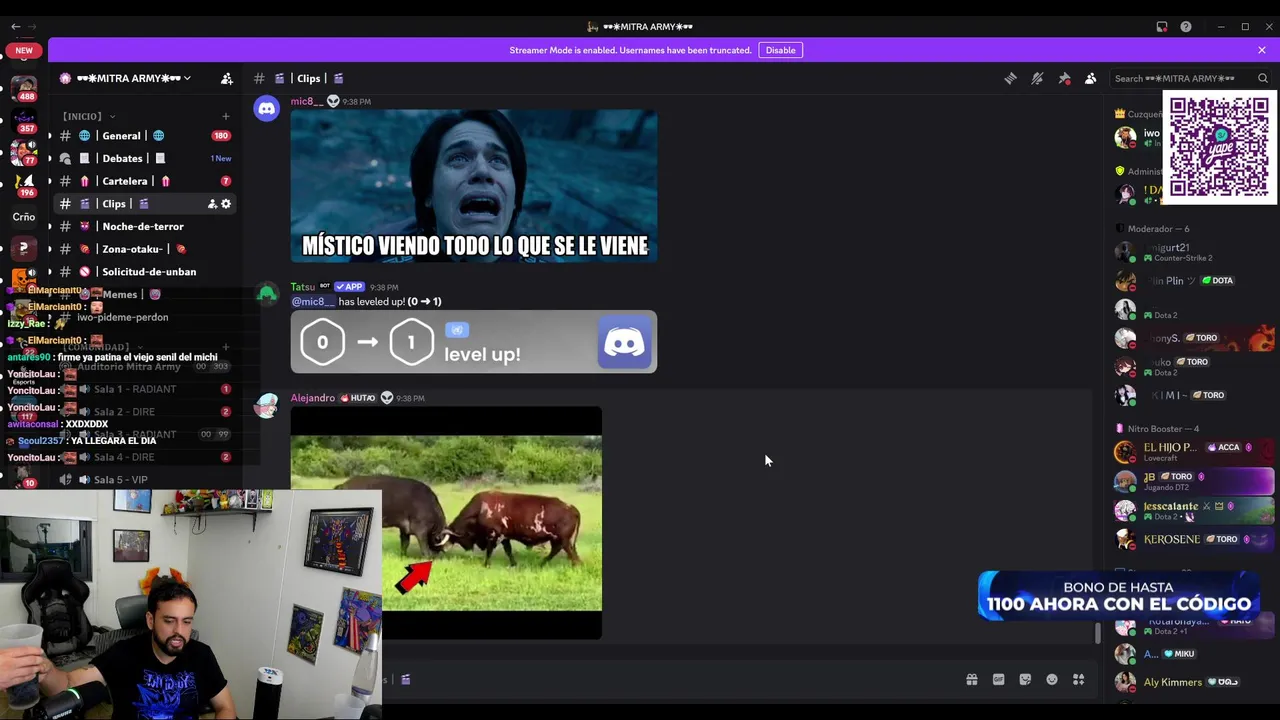1280x720 pixels.
Task: Click the Yape QR code overlay
Action: (x=1219, y=147)
